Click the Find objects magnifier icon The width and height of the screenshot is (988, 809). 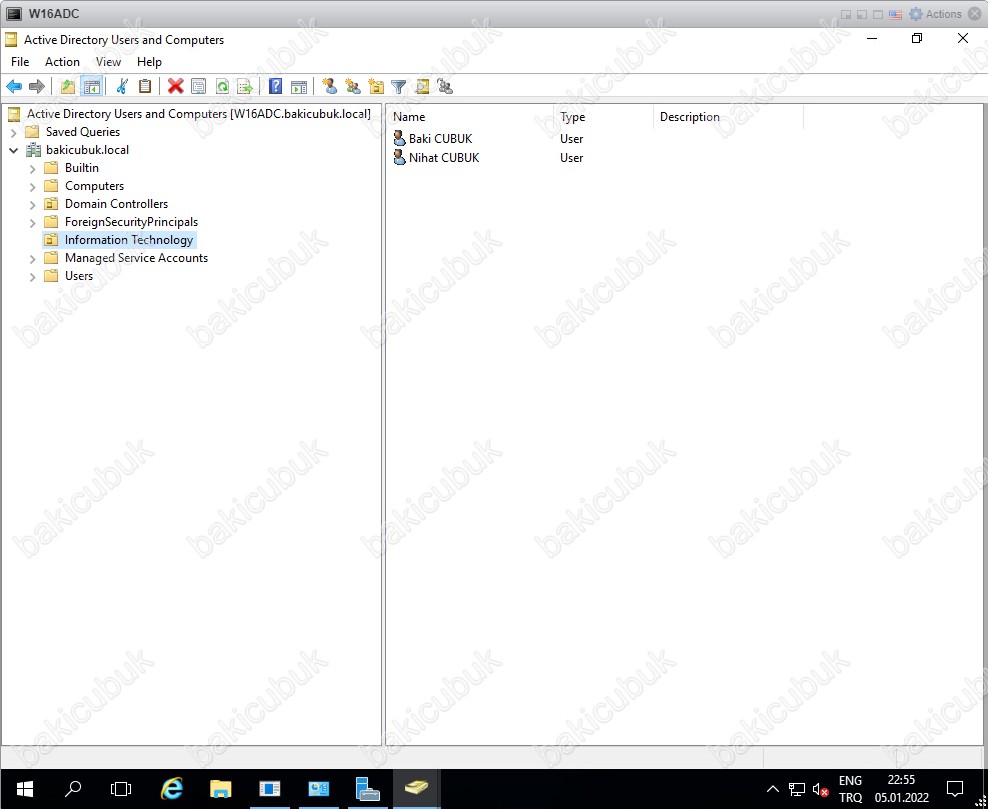pyautogui.click(x=422, y=86)
